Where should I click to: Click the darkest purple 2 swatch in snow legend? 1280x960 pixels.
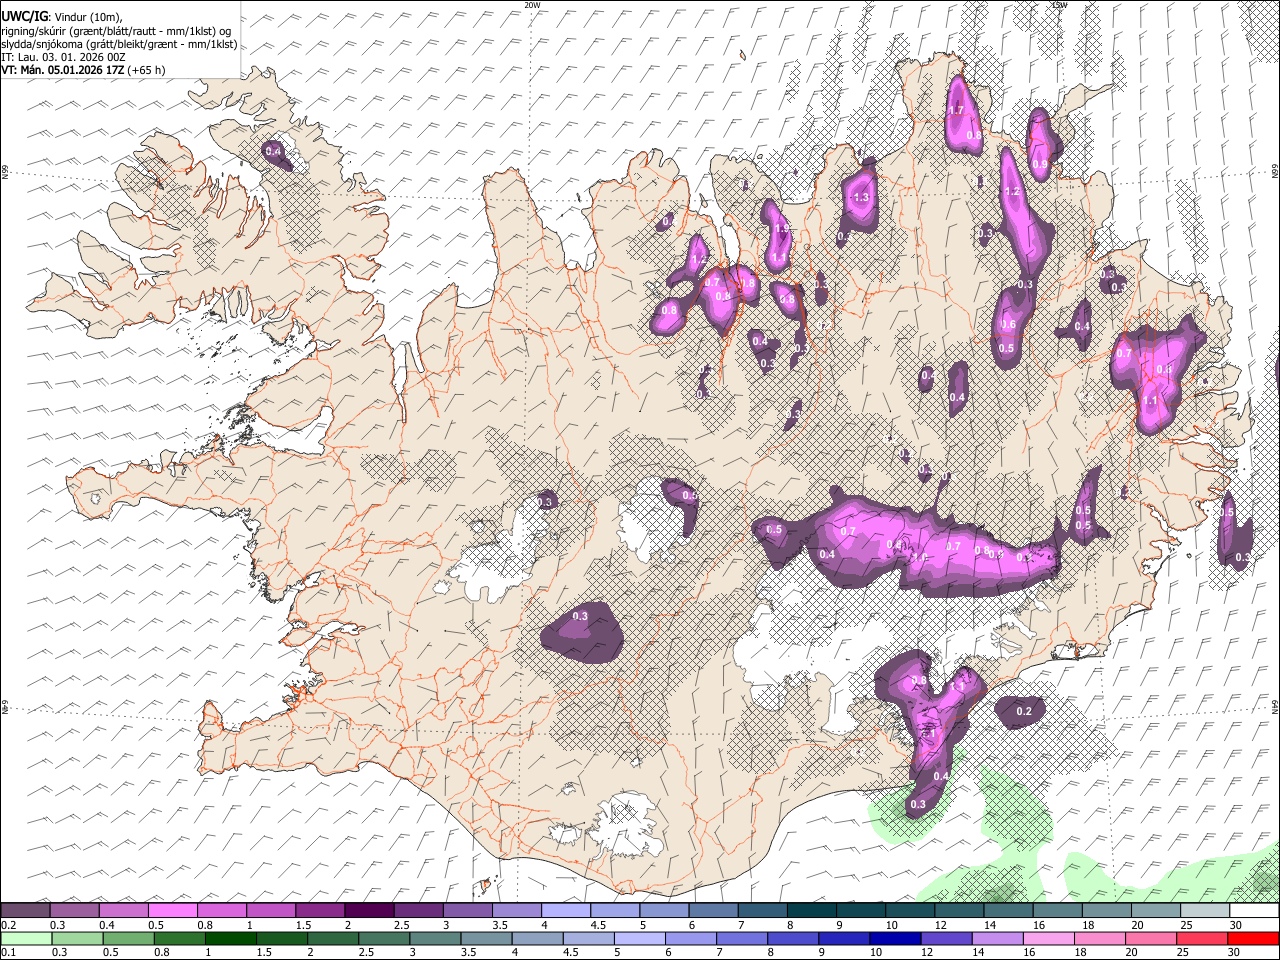[369, 910]
